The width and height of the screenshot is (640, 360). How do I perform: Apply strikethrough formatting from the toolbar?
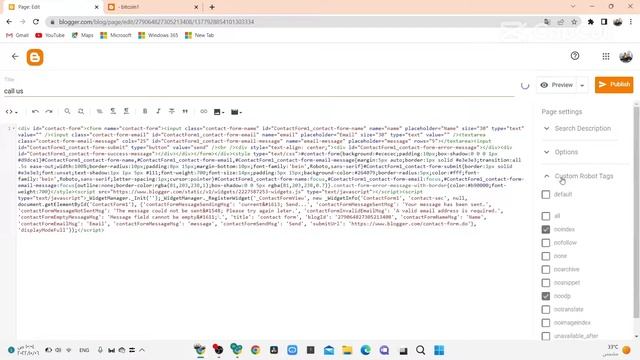(172, 111)
